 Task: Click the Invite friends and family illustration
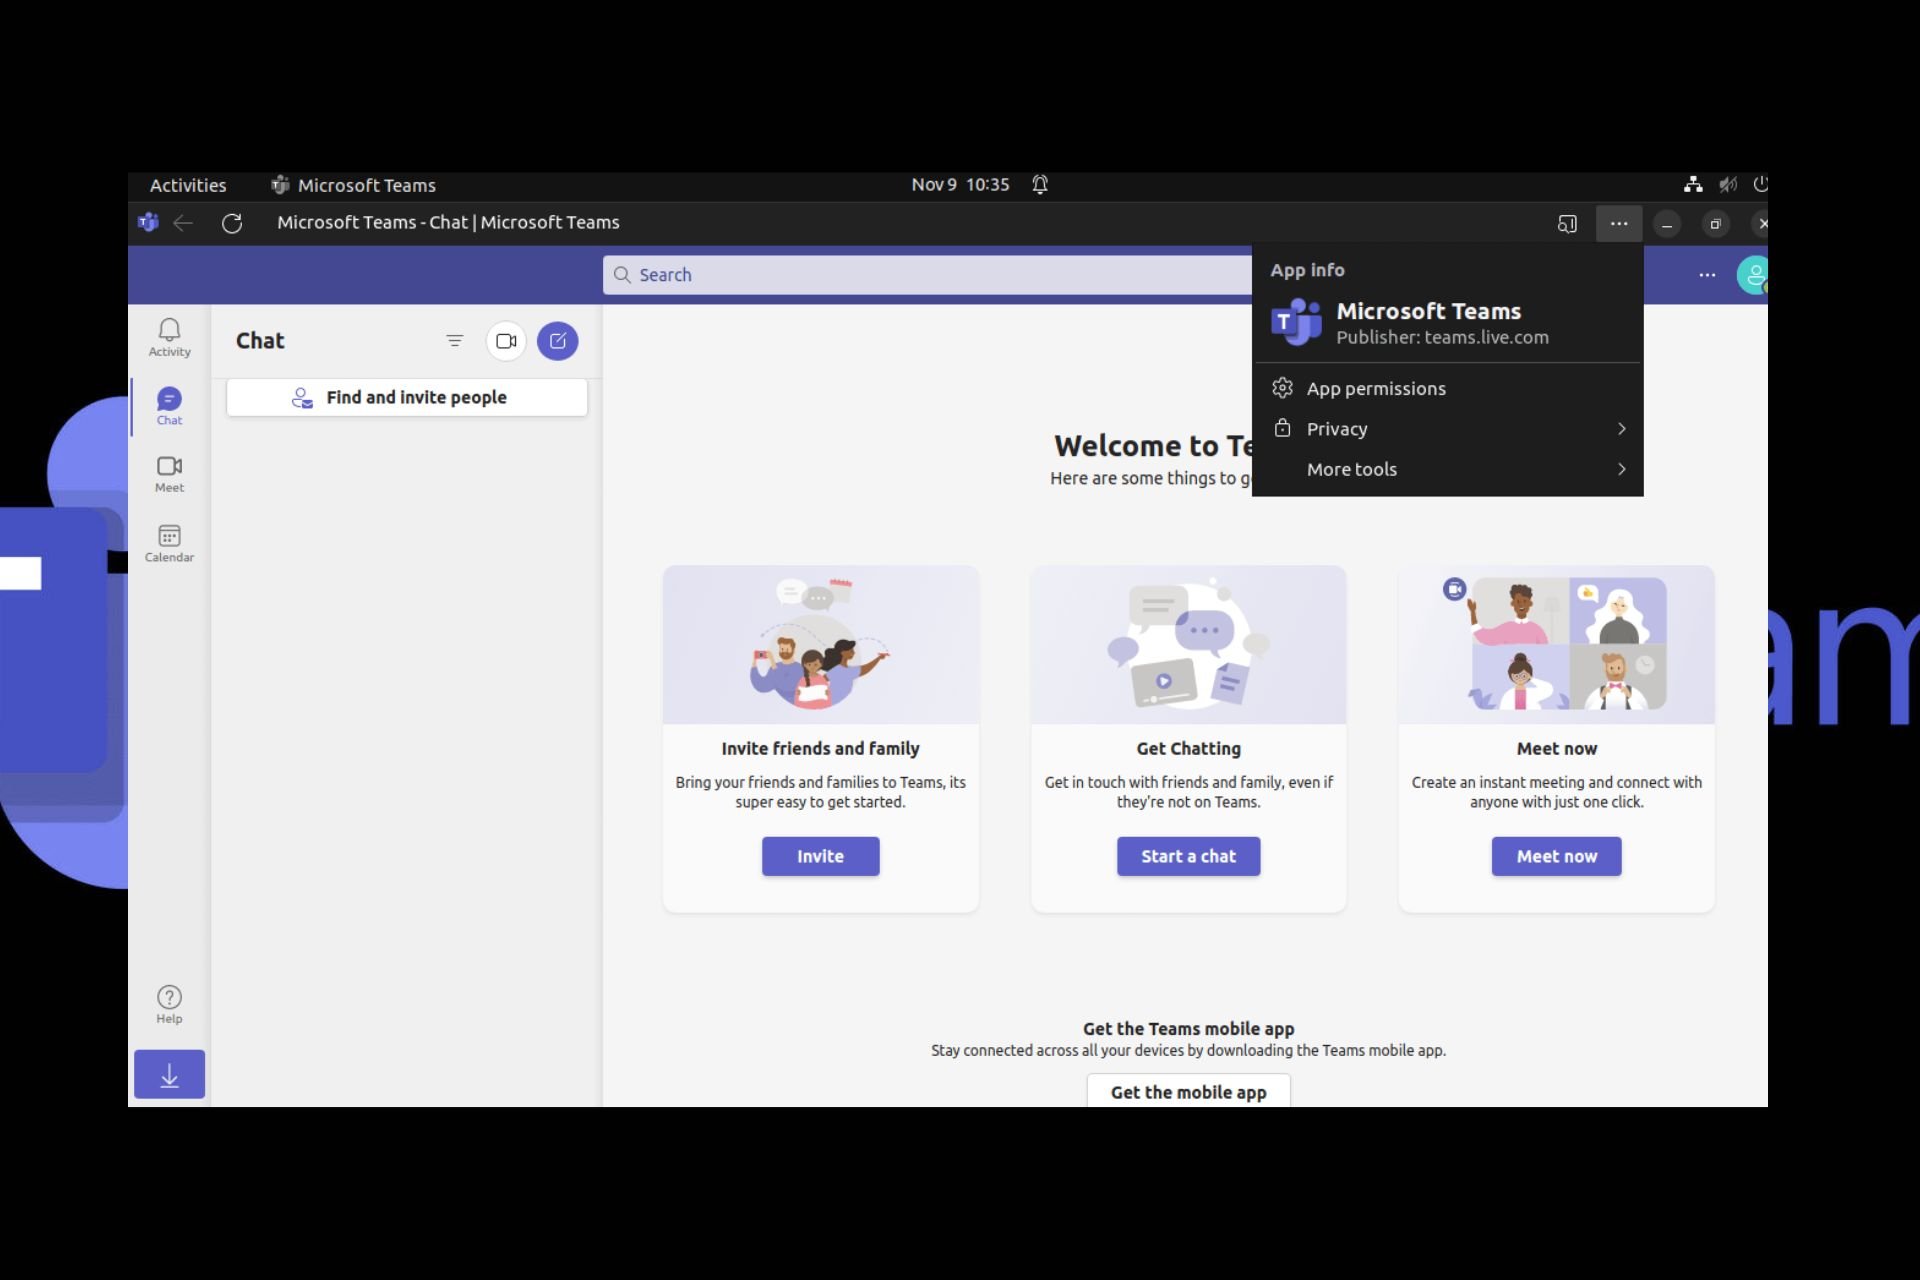(x=820, y=644)
